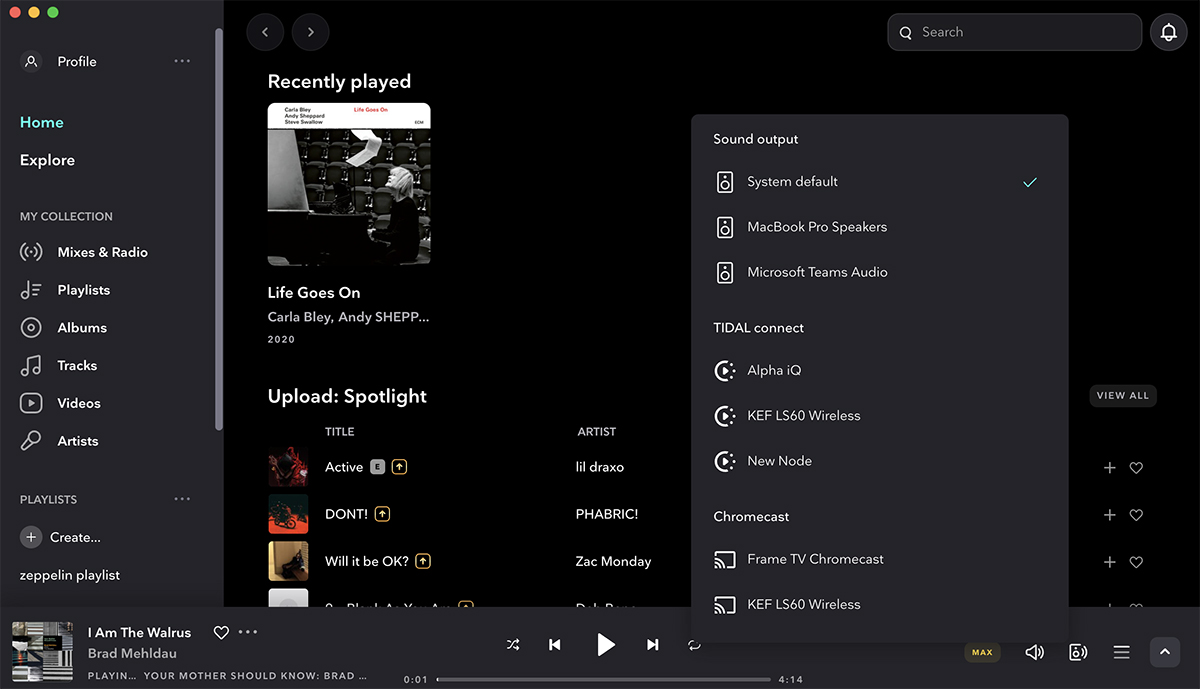This screenshot has height=689, width=1200.
Task: Select the Artists sidebar icon
Action: pyautogui.click(x=31, y=440)
